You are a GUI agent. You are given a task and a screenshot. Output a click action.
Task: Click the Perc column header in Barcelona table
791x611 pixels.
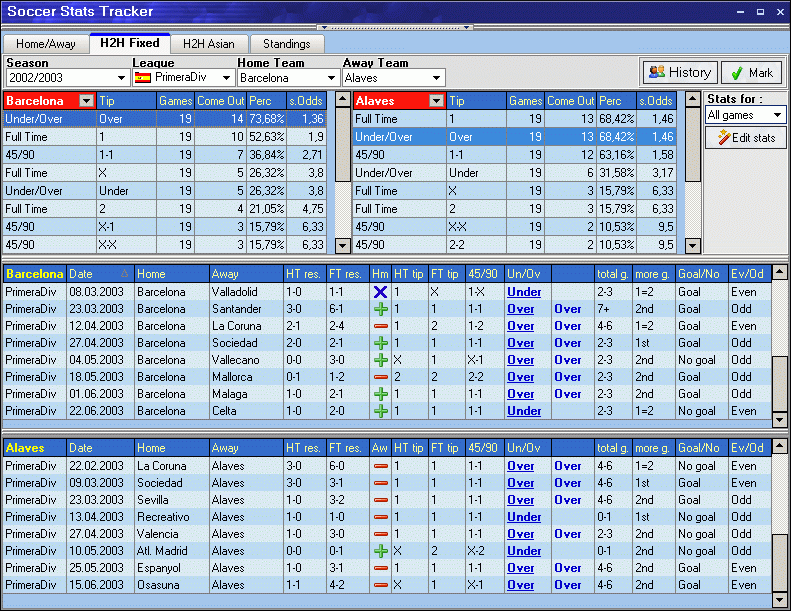(266, 100)
